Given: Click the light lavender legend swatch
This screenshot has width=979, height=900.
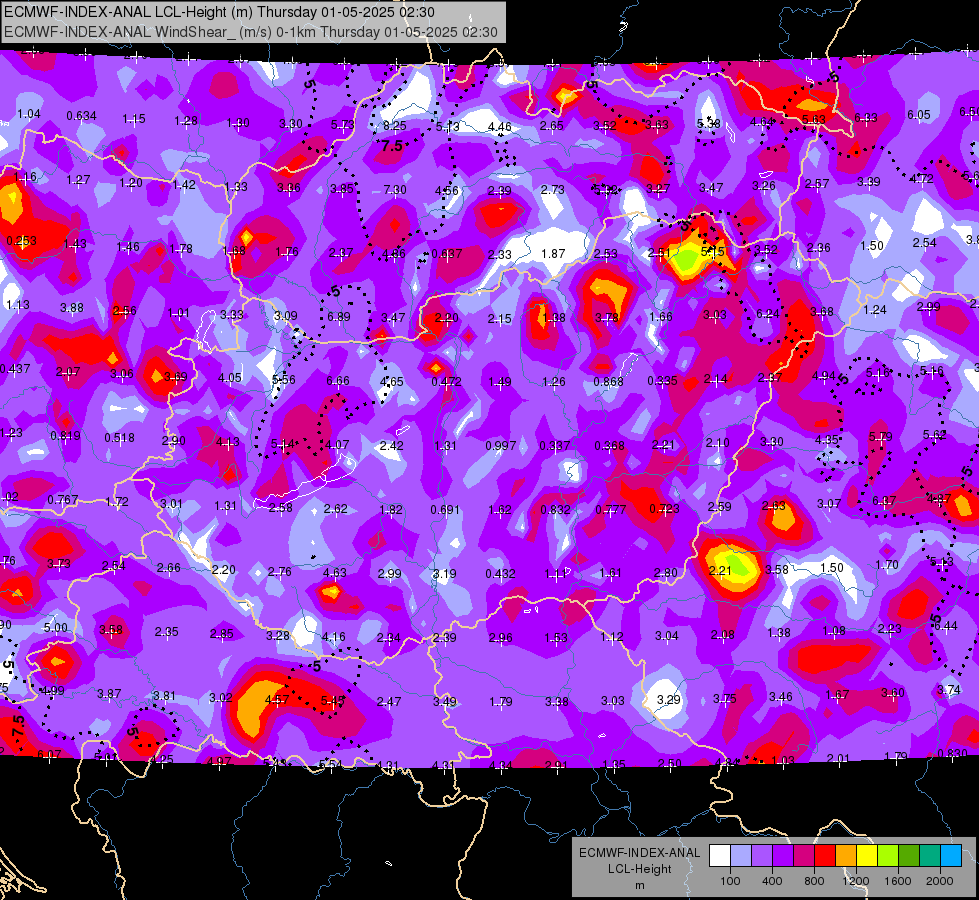Looking at the screenshot, I should tap(741, 856).
